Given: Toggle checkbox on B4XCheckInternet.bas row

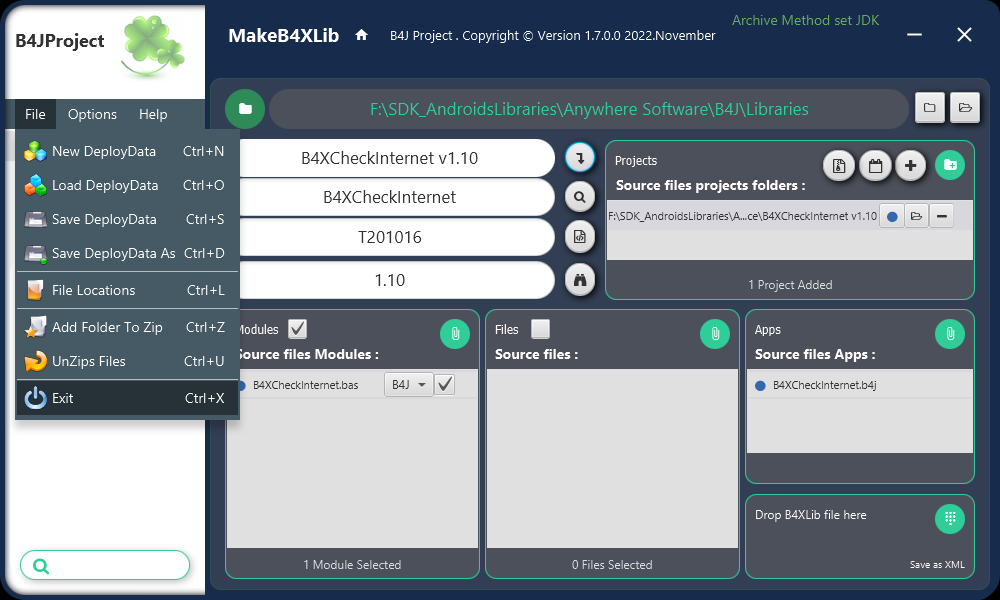Looking at the screenshot, I should pos(445,384).
